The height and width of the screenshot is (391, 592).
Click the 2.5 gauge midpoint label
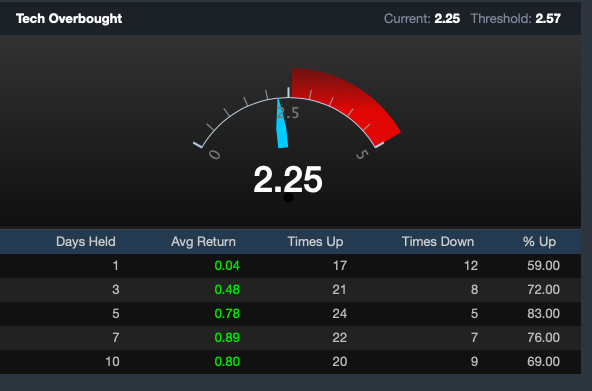coord(288,113)
